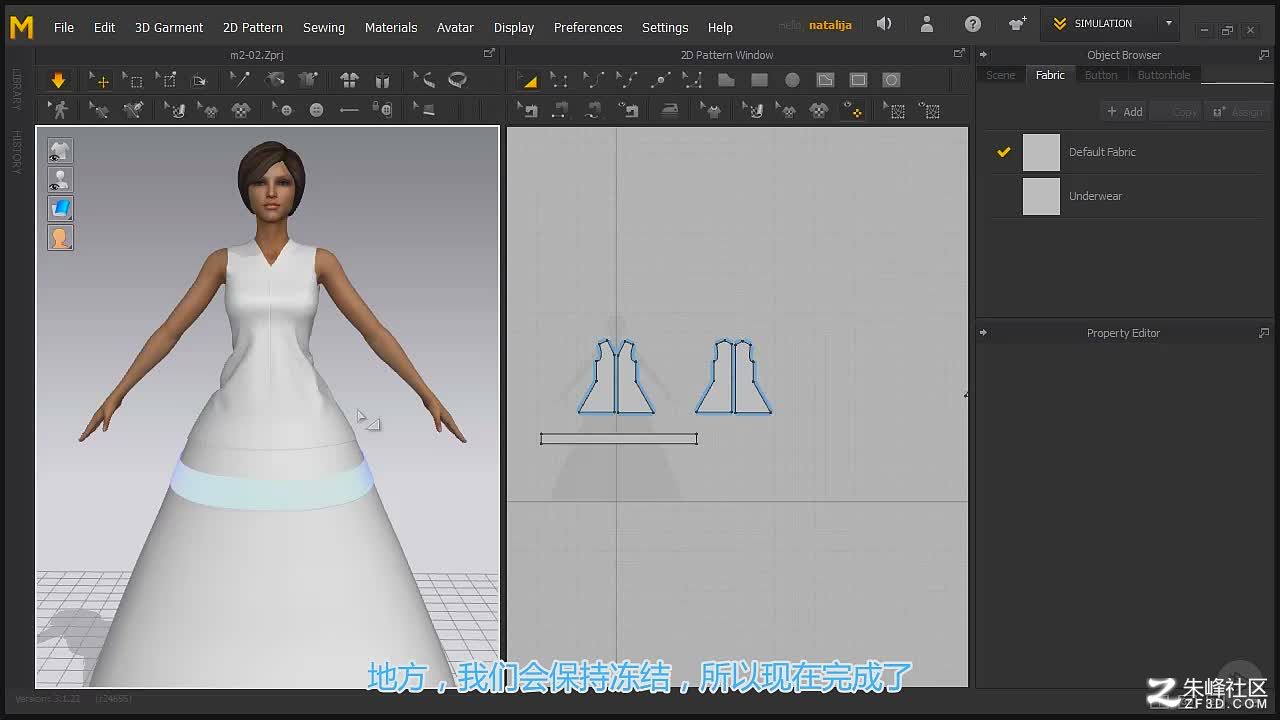Collapse the Object Browser panel arrow
This screenshot has height=720, width=1280.
[x=983, y=55]
